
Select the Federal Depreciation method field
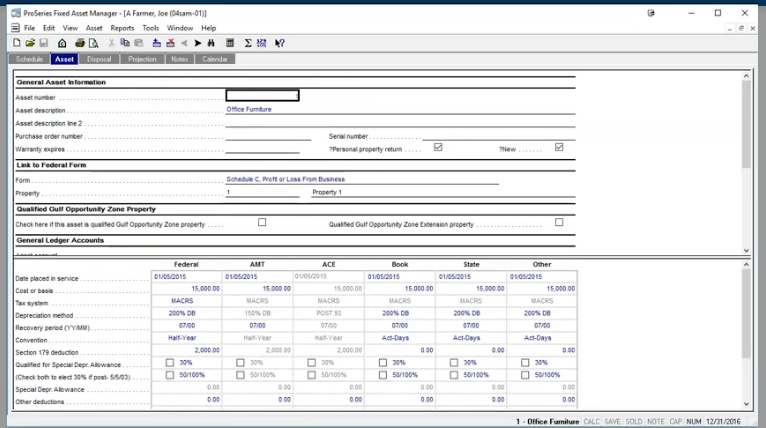point(182,314)
